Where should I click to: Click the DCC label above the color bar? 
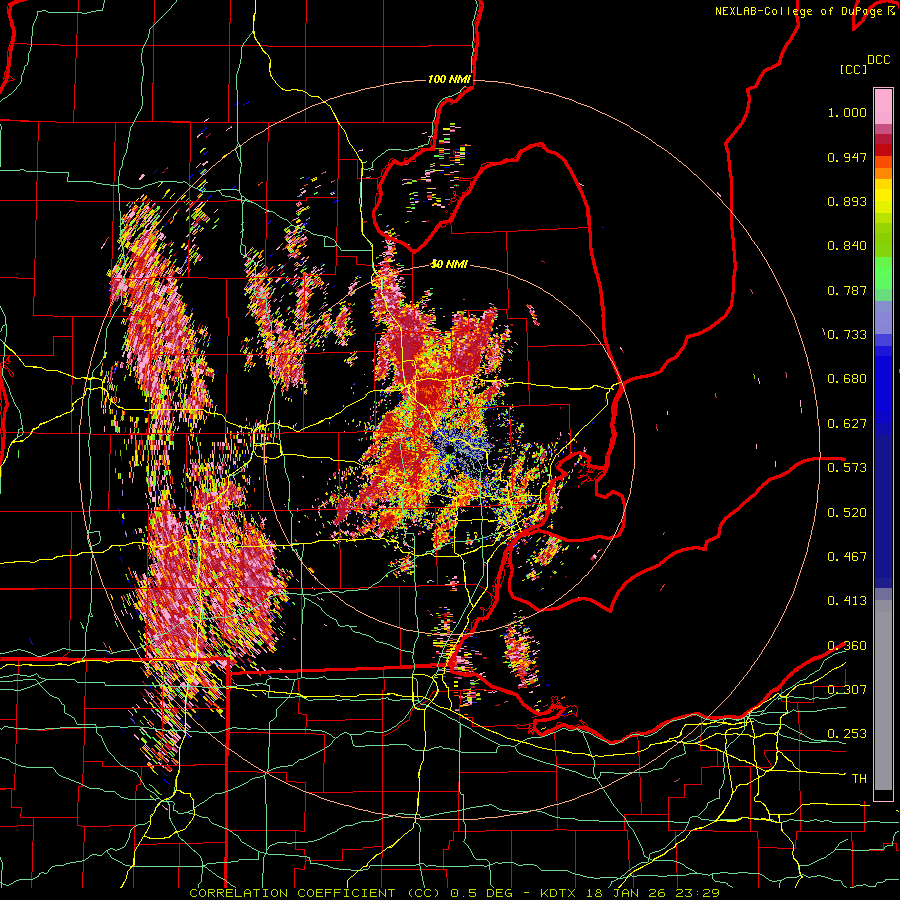[x=878, y=60]
